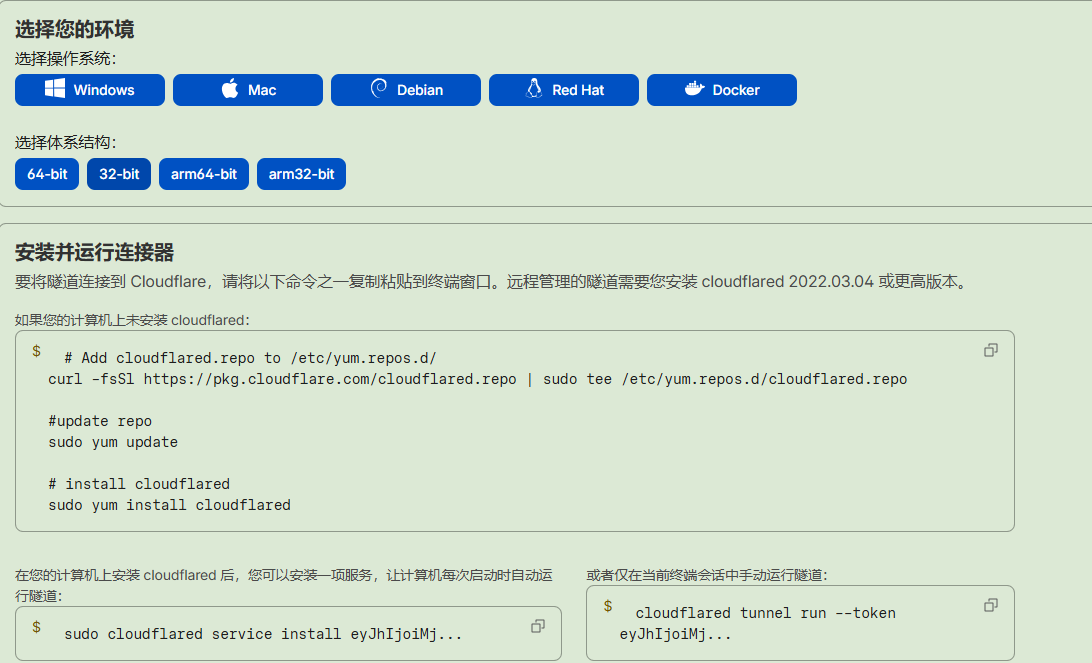Viewport: 1092px width, 663px height.
Task: Copy the cloudflared yum install commands
Action: [990, 350]
